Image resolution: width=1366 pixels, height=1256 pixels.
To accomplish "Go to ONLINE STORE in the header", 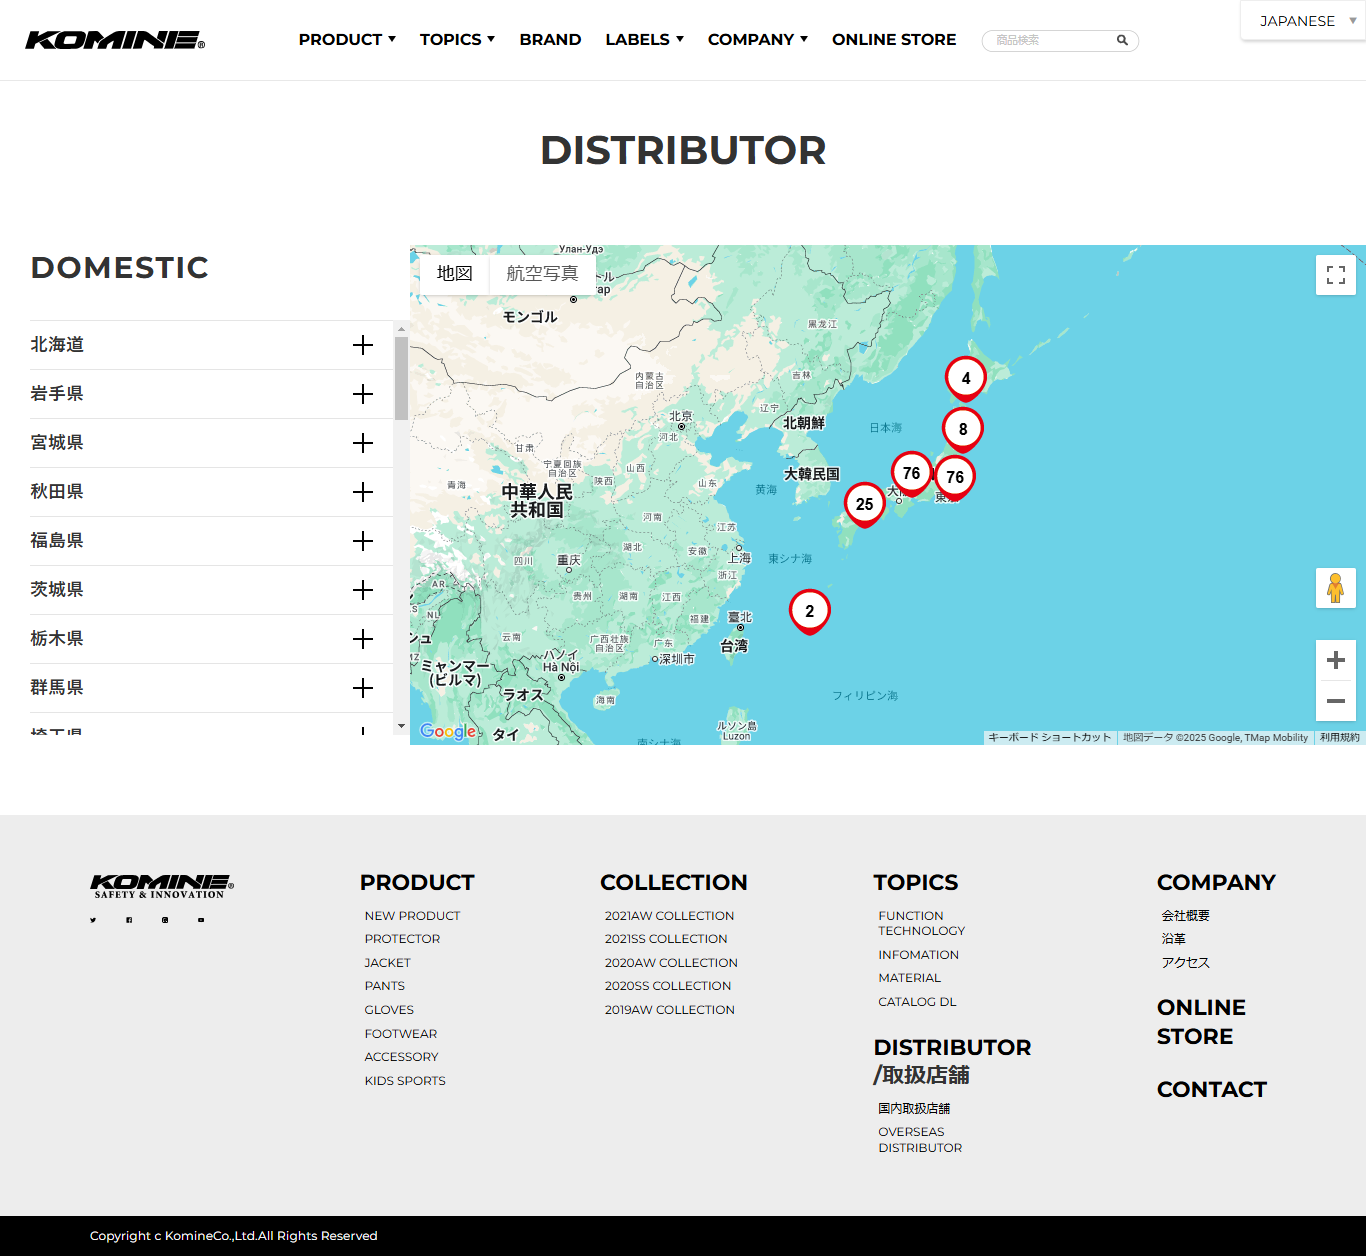I will pyautogui.click(x=894, y=40).
